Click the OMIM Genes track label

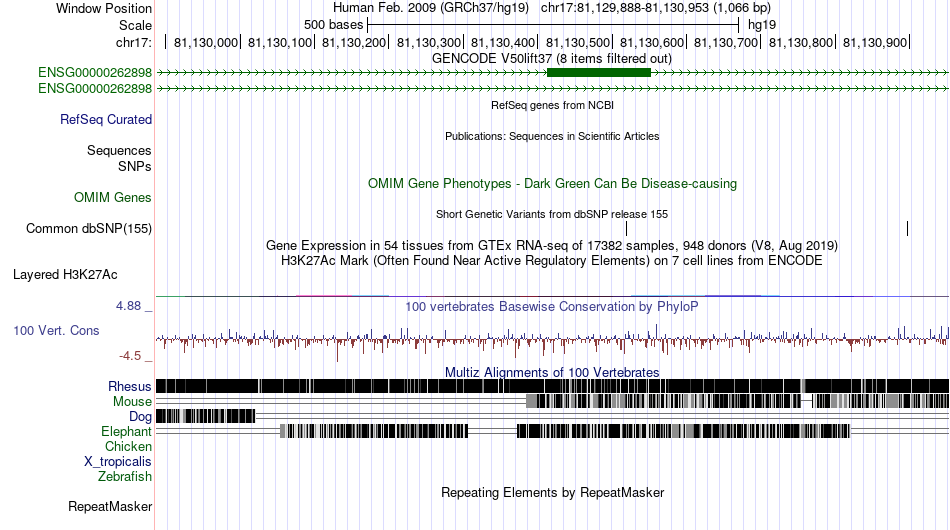113,197
